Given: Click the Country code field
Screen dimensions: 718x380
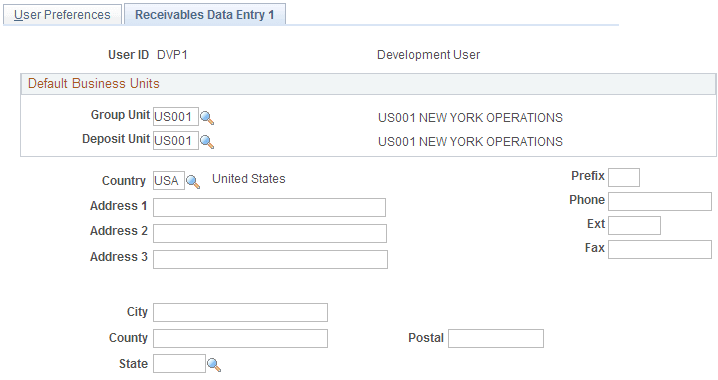Looking at the screenshot, I should pos(169,181).
